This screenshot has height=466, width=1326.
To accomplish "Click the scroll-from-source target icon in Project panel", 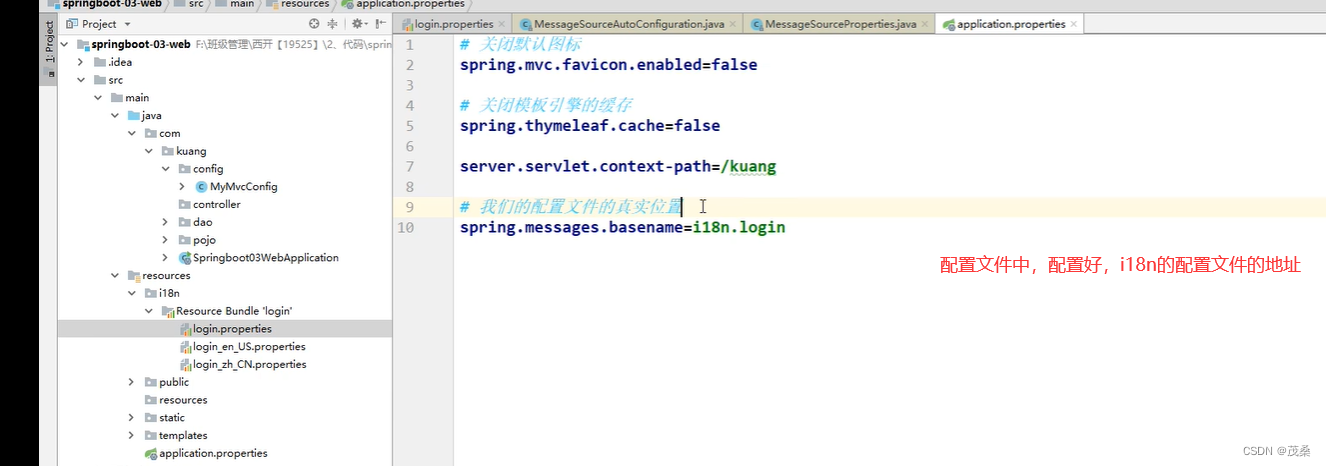I will click(x=315, y=23).
